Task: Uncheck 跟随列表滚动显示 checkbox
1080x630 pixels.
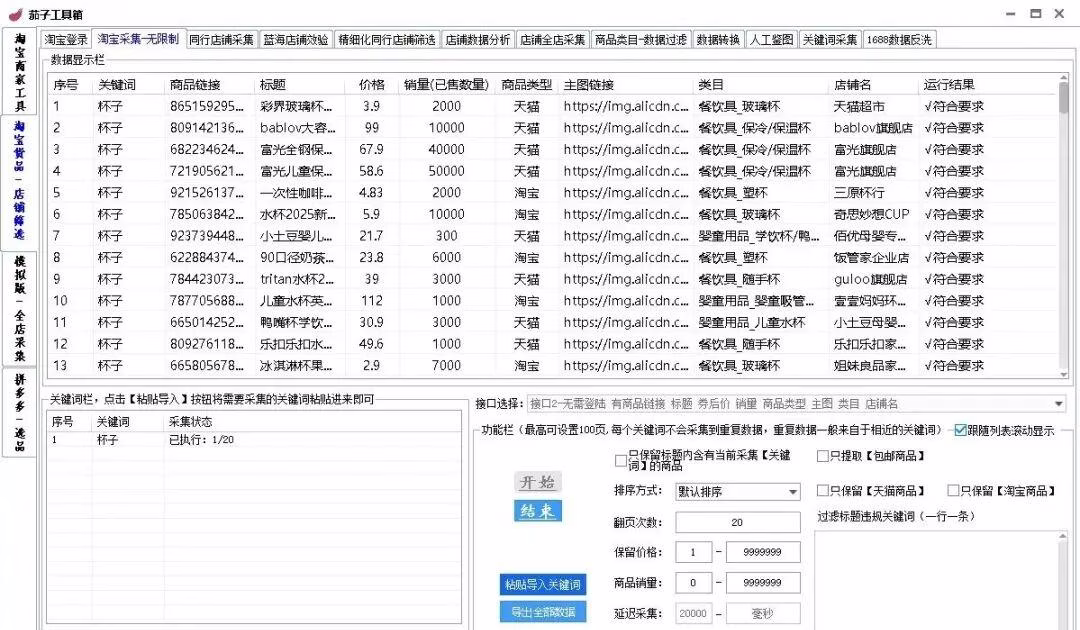Action: (960, 431)
